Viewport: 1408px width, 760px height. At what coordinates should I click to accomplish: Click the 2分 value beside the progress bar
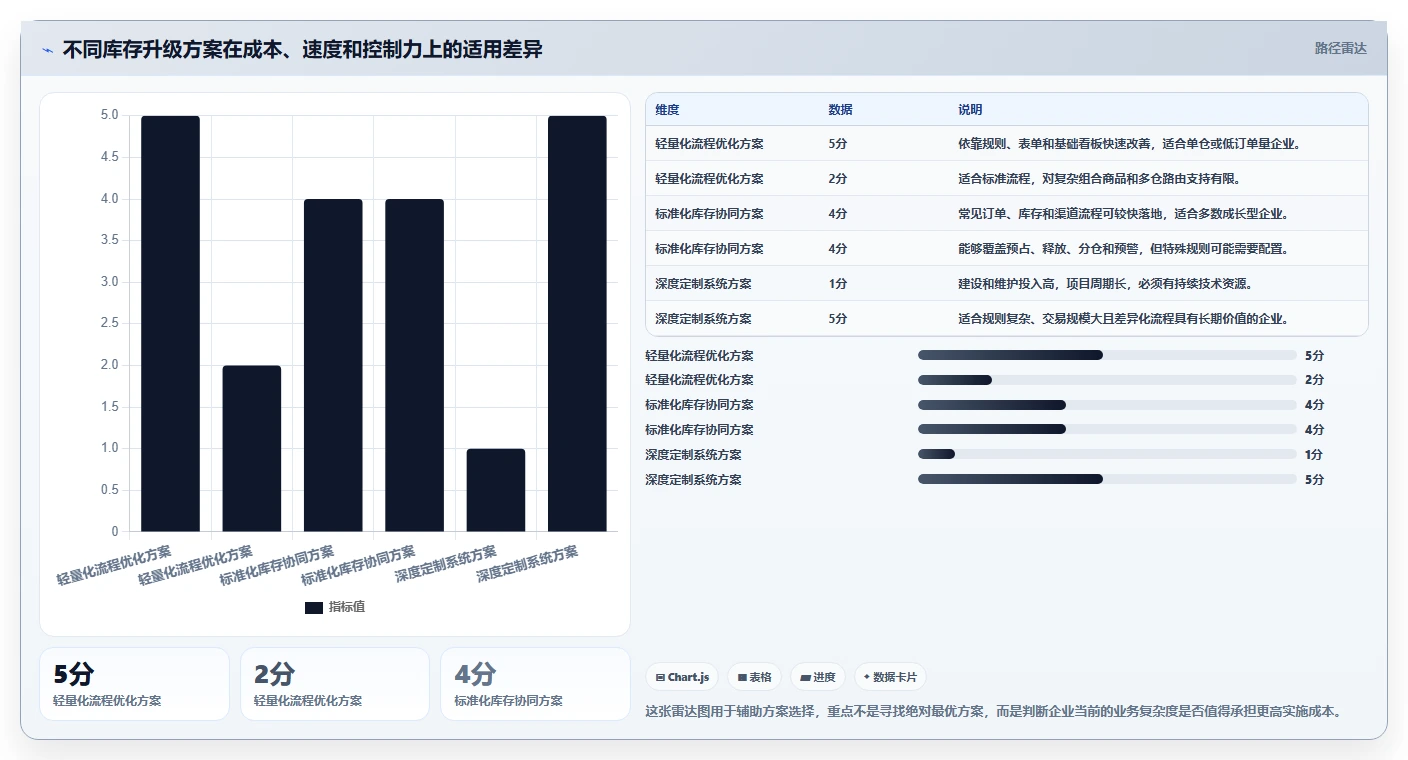[1314, 380]
